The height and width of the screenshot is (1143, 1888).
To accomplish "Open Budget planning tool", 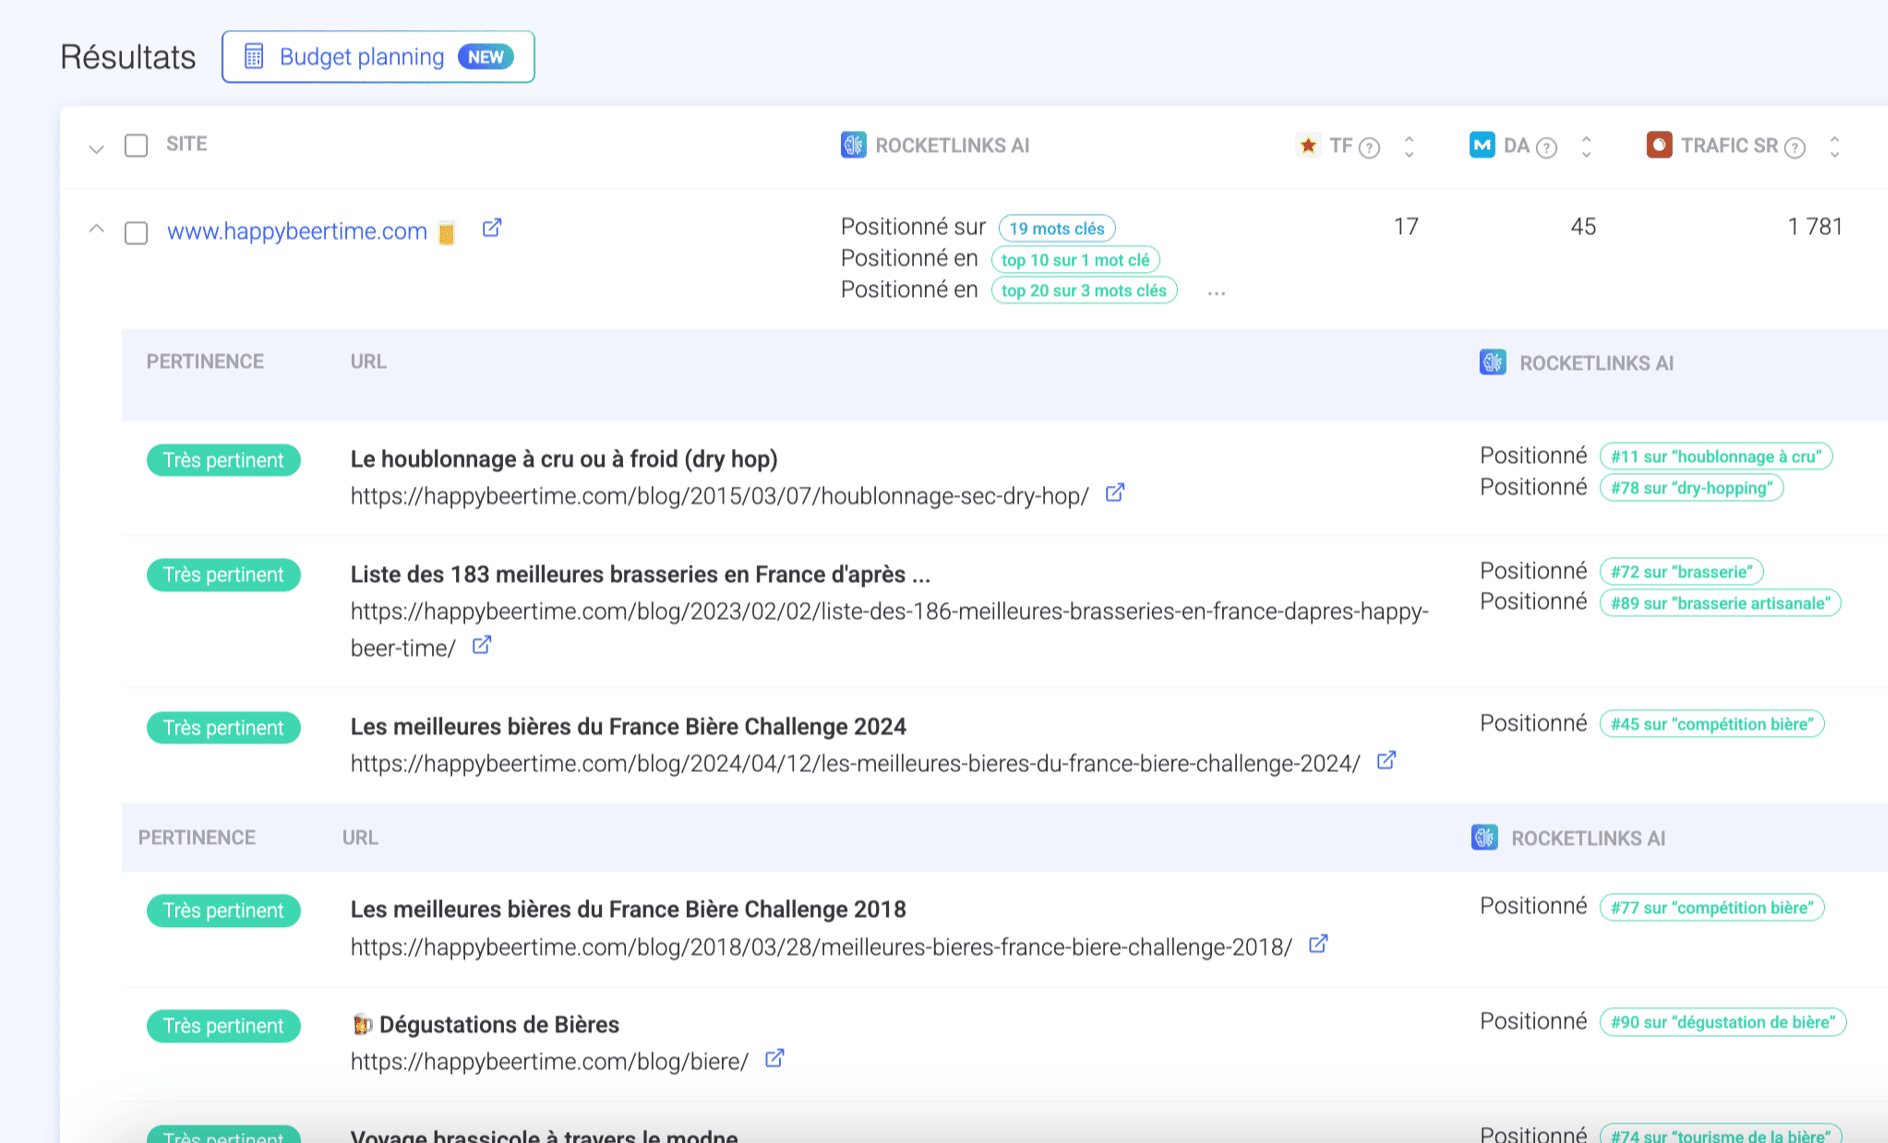I will point(378,57).
